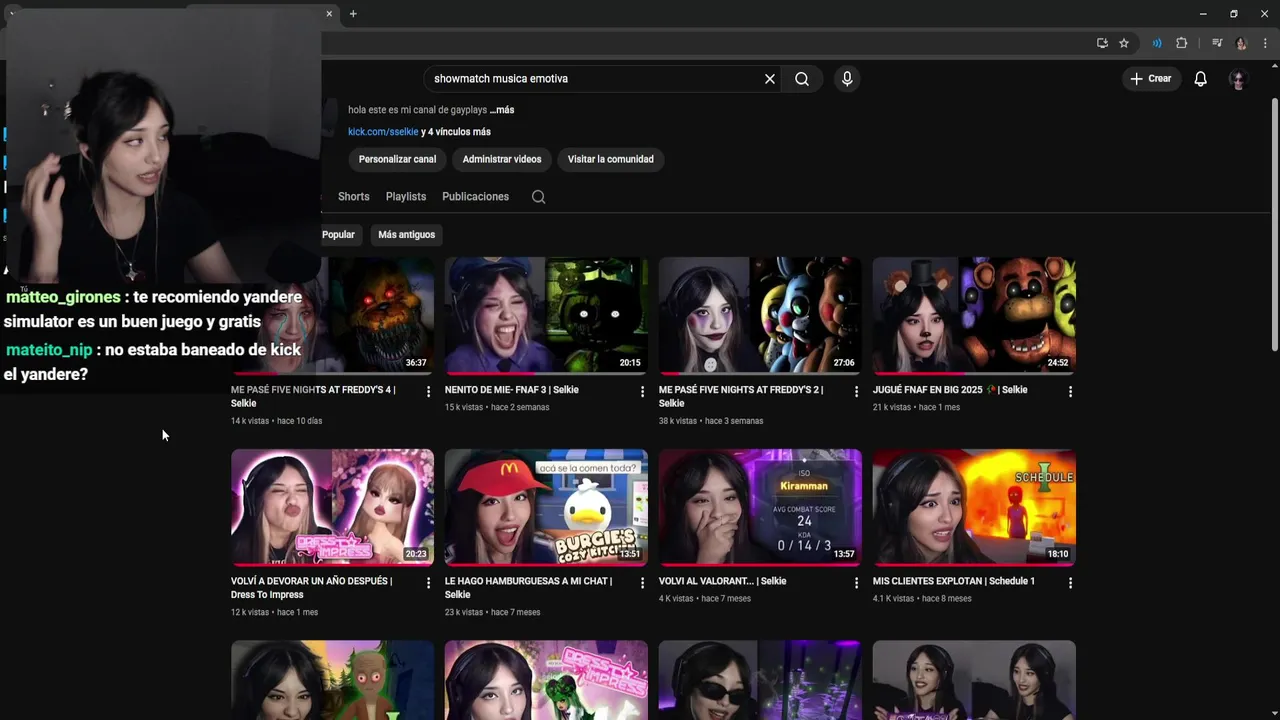Open options menu for VOLVÍ A DEVORAR video
This screenshot has width=1280, height=720.
pyautogui.click(x=428, y=583)
